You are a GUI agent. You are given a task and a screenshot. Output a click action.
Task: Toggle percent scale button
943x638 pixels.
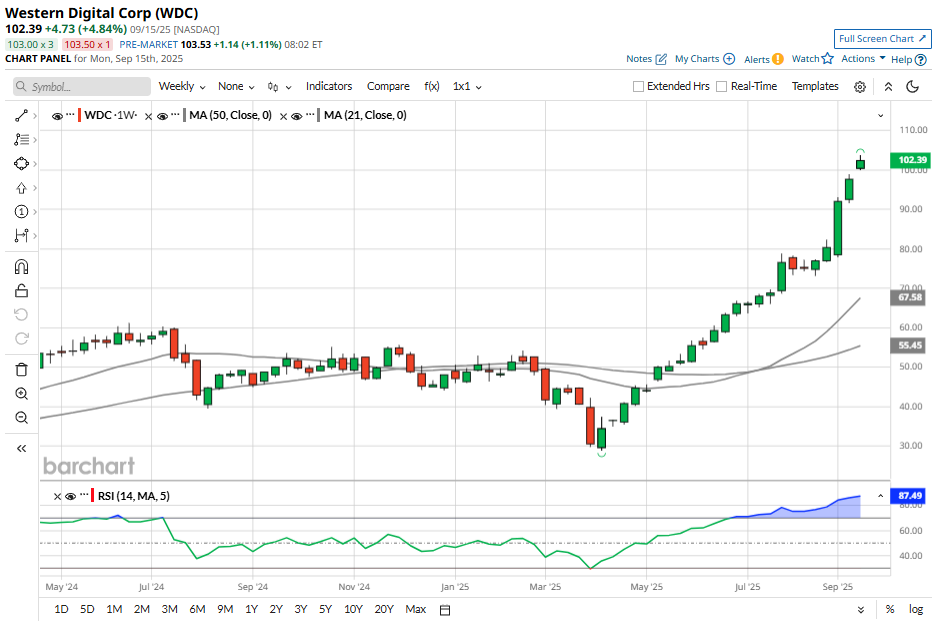pos(890,610)
